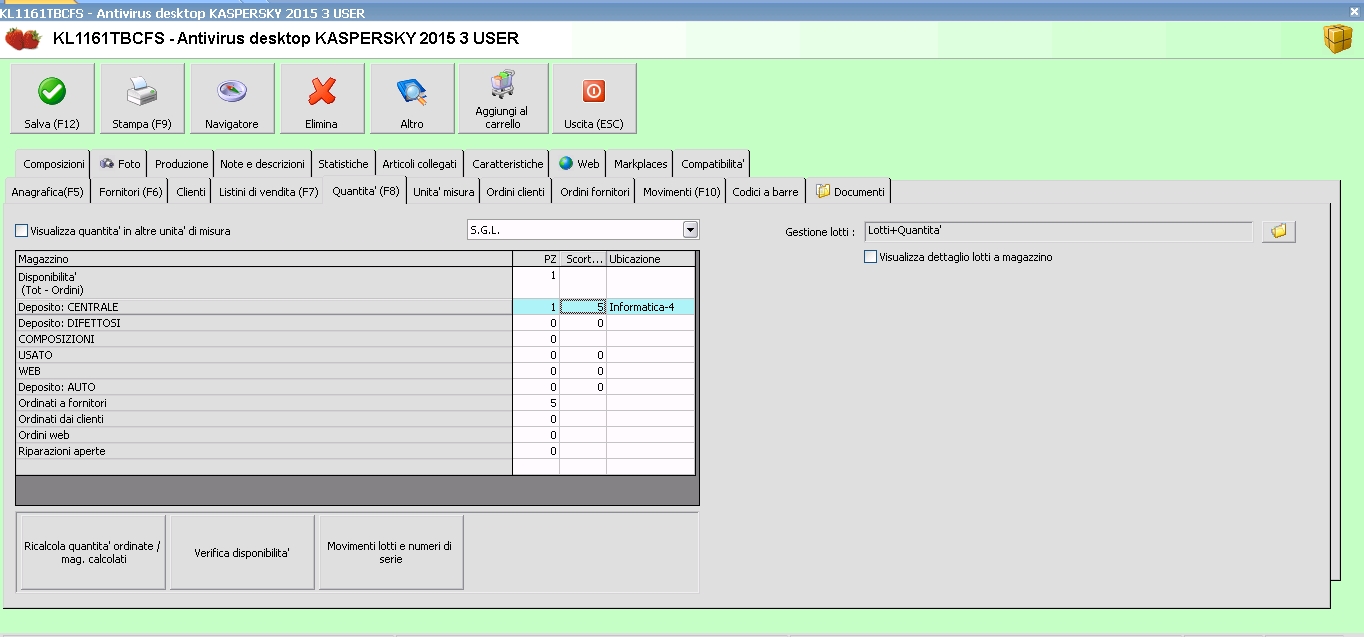1364x637 pixels.
Task: Click the Informatica-4 ubicazione cell
Action: (x=650, y=307)
